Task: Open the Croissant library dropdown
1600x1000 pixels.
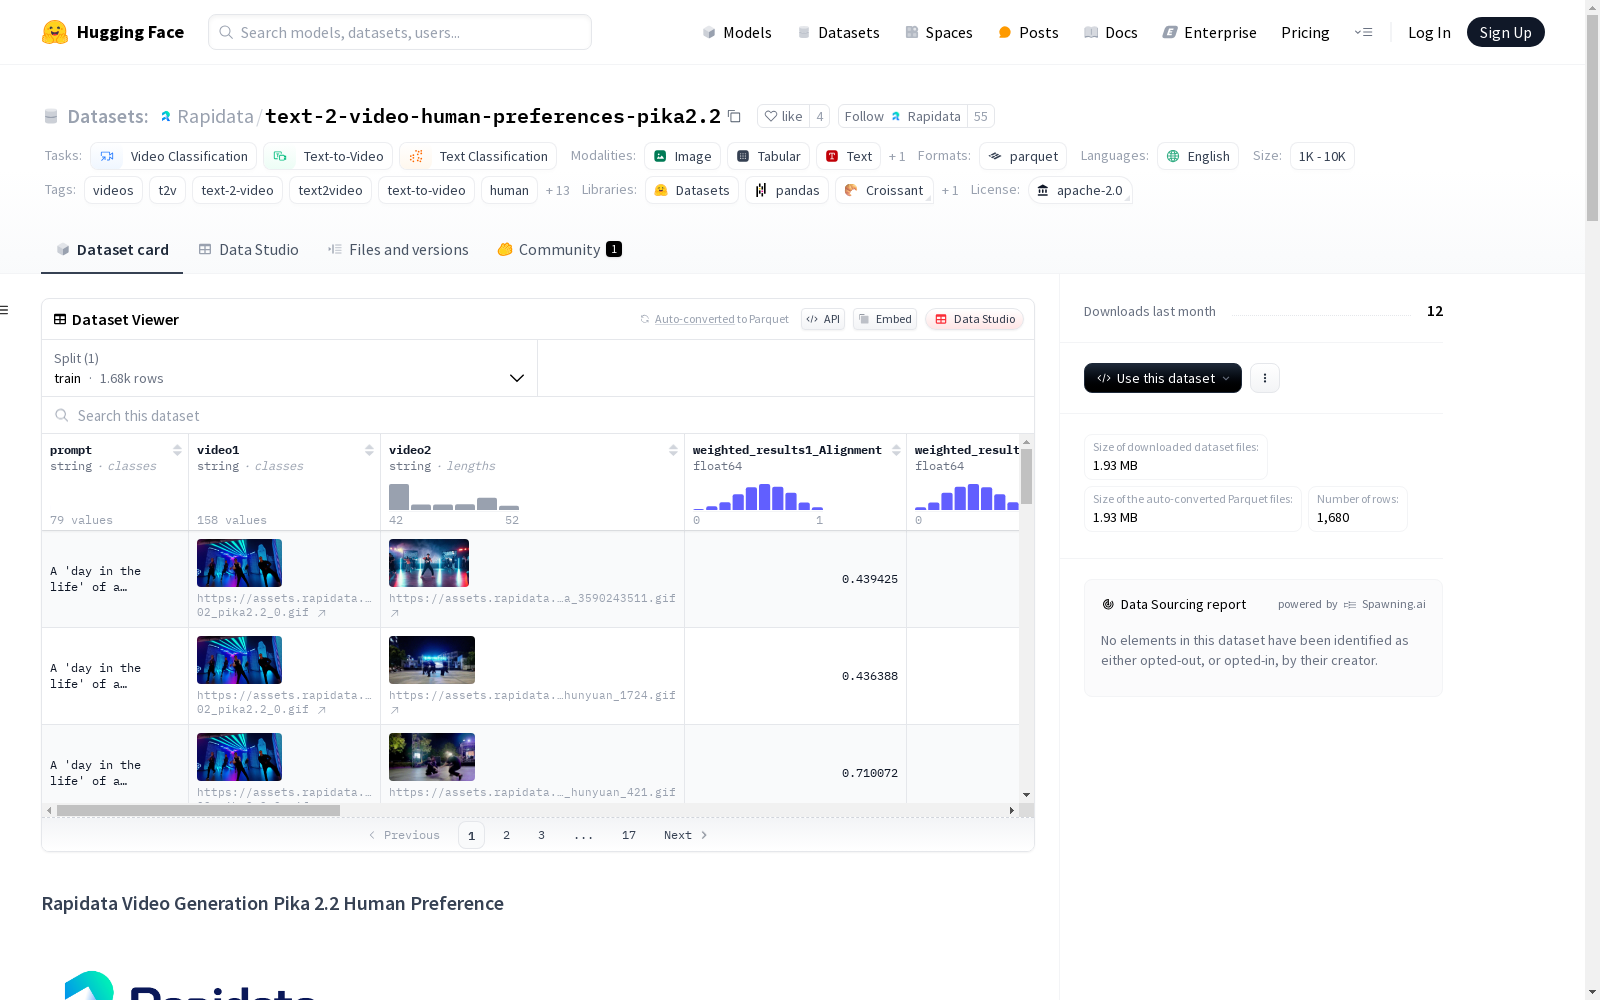Action: [884, 190]
